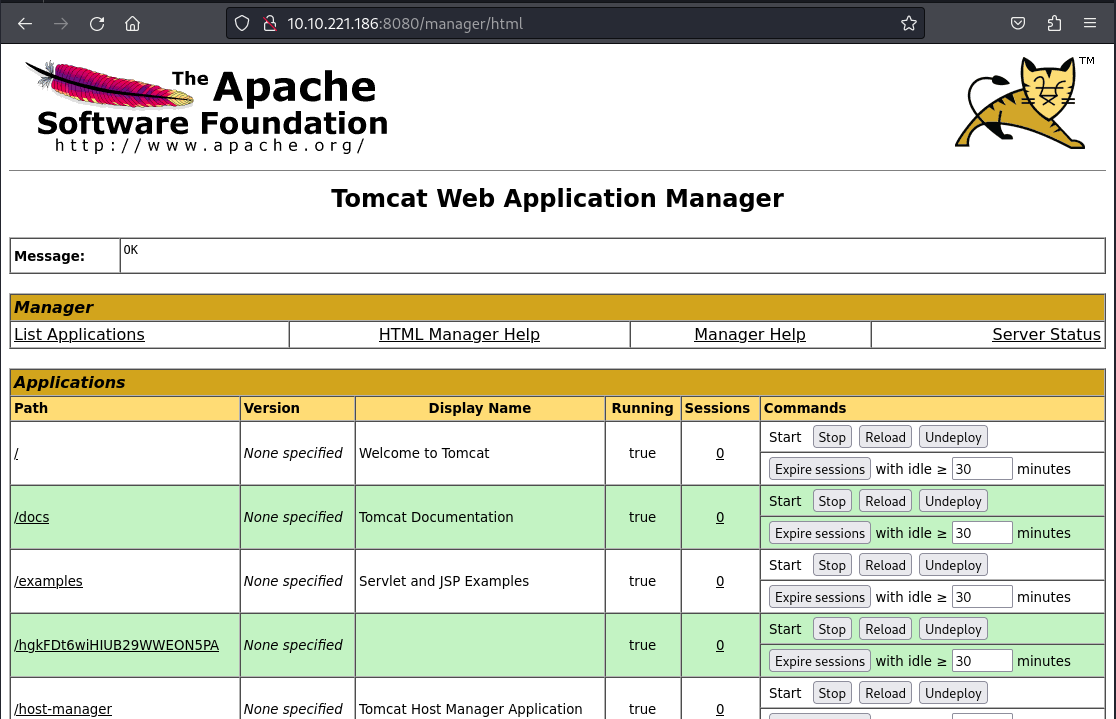Open Server Status link

tap(1046, 335)
